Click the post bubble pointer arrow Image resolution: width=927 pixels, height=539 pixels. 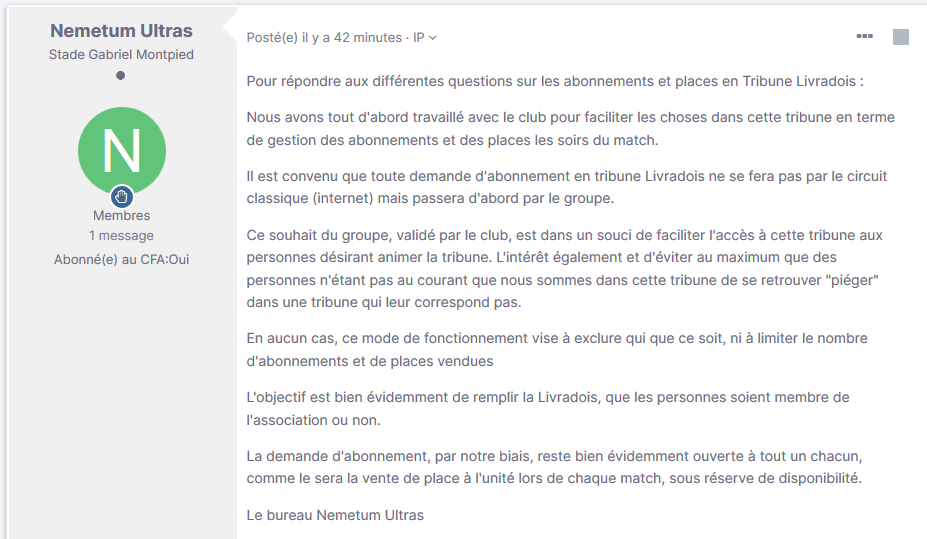coord(230,27)
